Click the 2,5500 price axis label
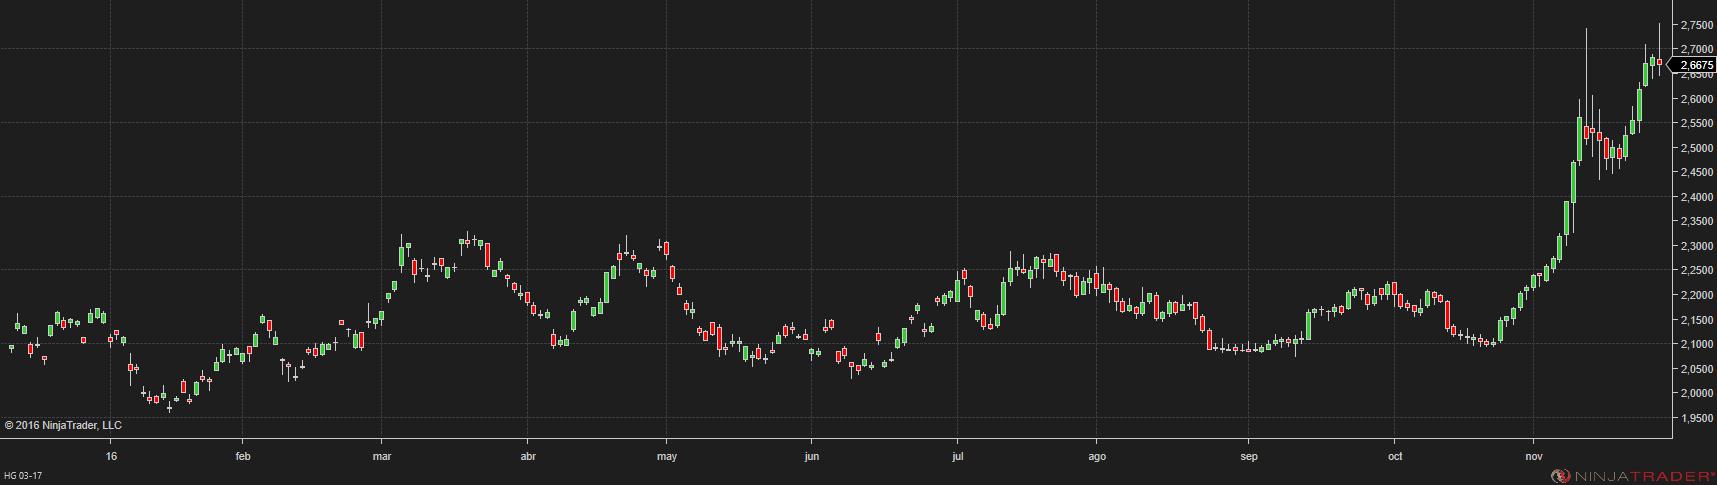The height and width of the screenshot is (485, 1717). tap(1696, 123)
